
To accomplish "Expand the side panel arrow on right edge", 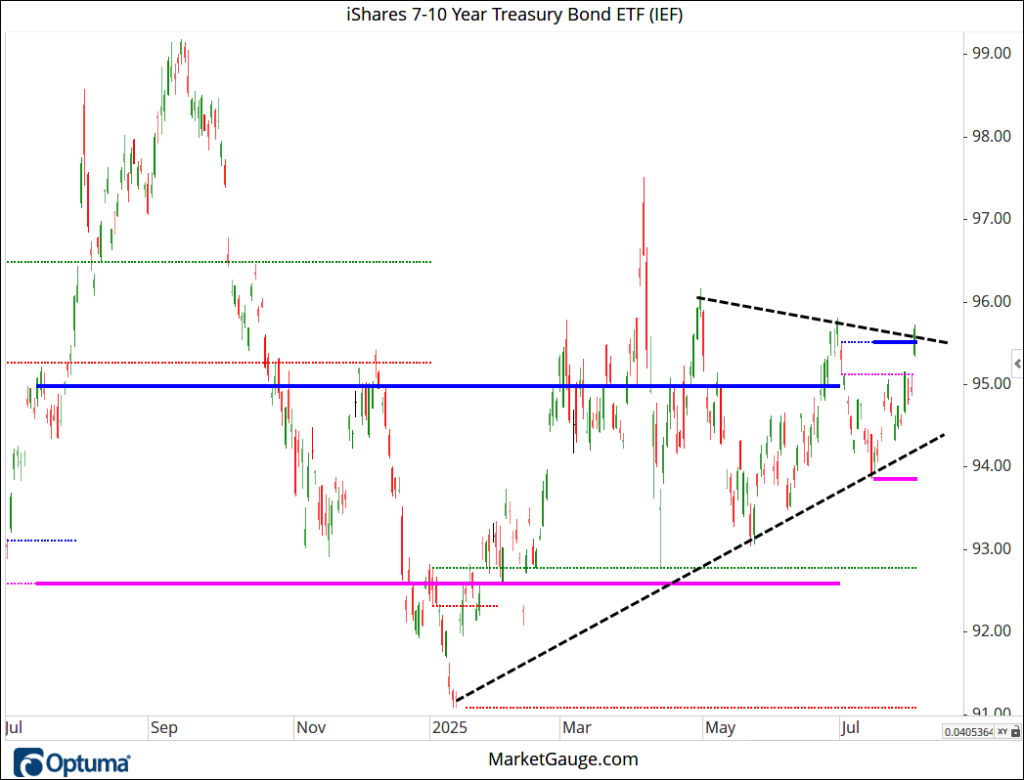I will pyautogui.click(x=1016, y=362).
